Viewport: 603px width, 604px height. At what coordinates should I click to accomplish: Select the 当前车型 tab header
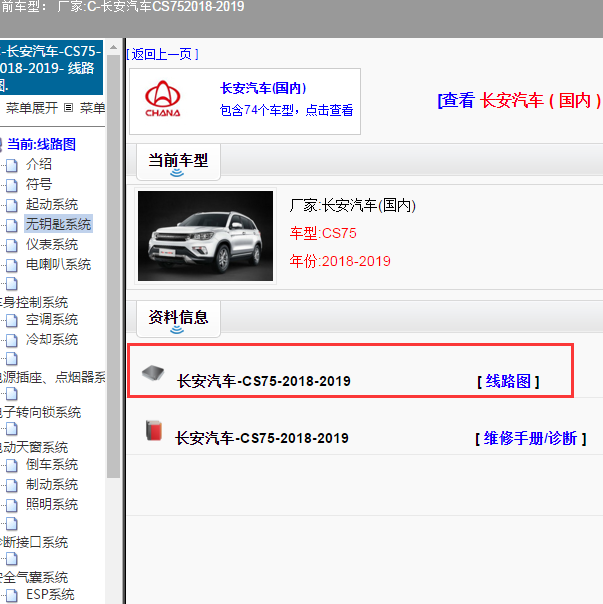point(178,161)
